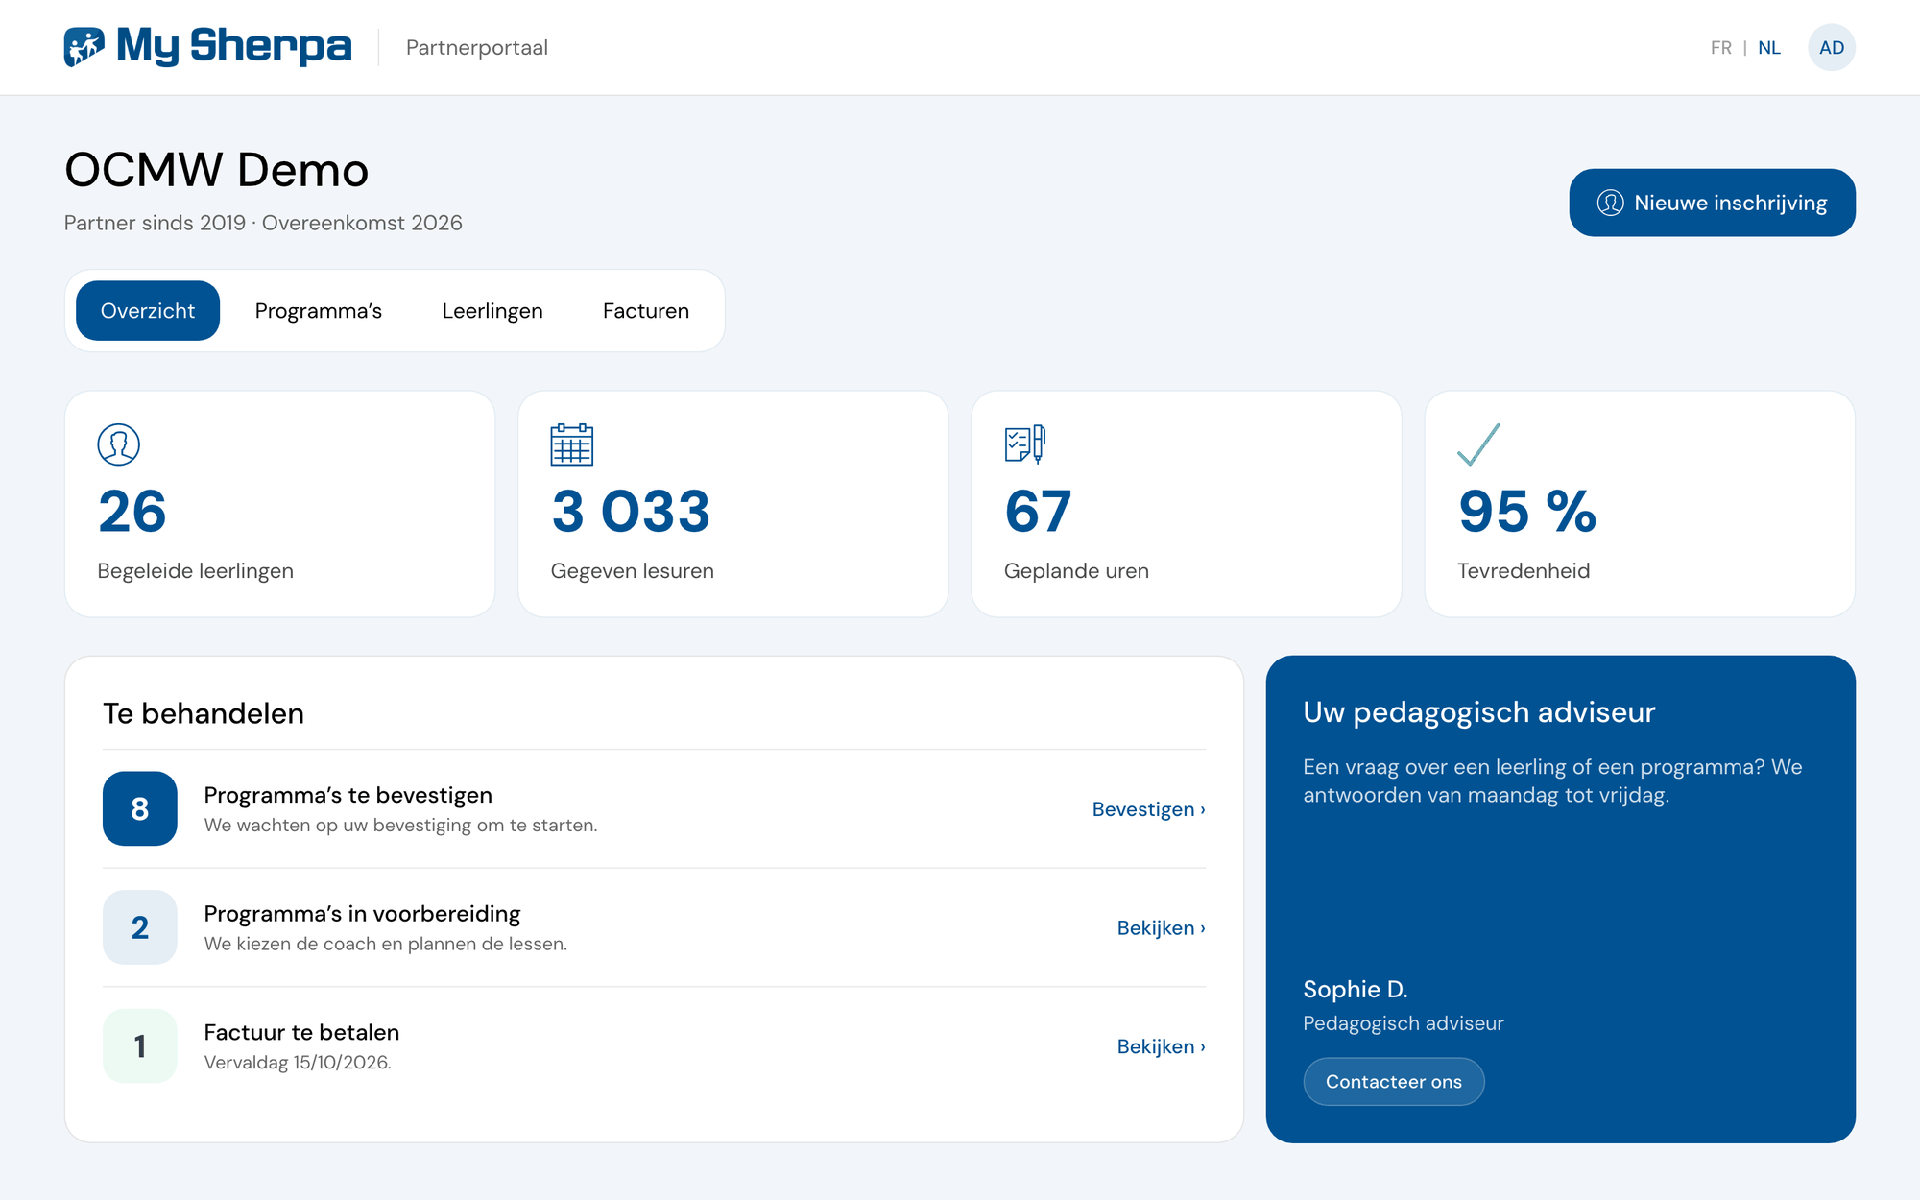Click the My Sherpa logo icon
Image resolution: width=1920 pixels, height=1200 pixels.
[x=84, y=47]
